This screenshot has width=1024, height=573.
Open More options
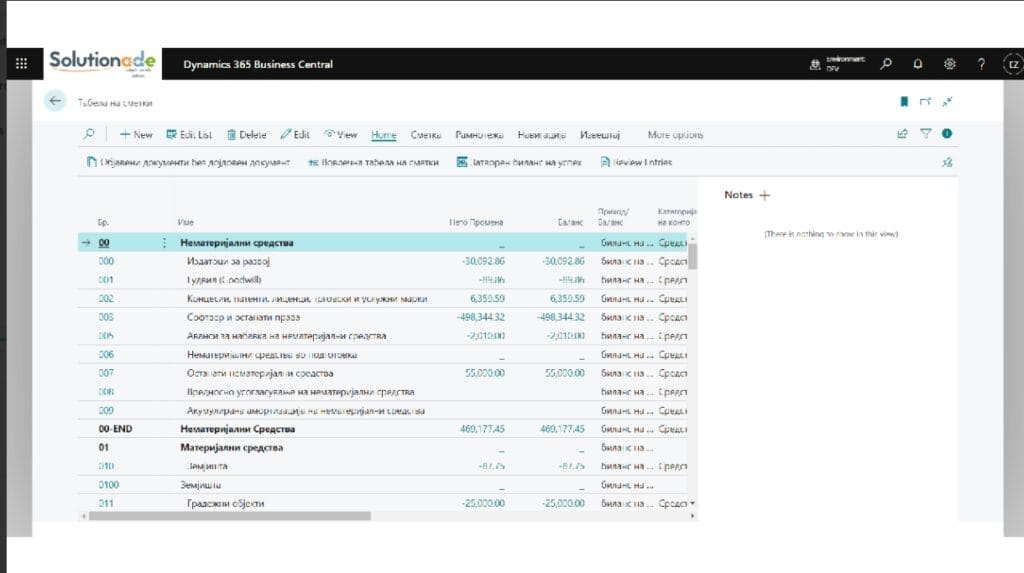(x=675, y=135)
